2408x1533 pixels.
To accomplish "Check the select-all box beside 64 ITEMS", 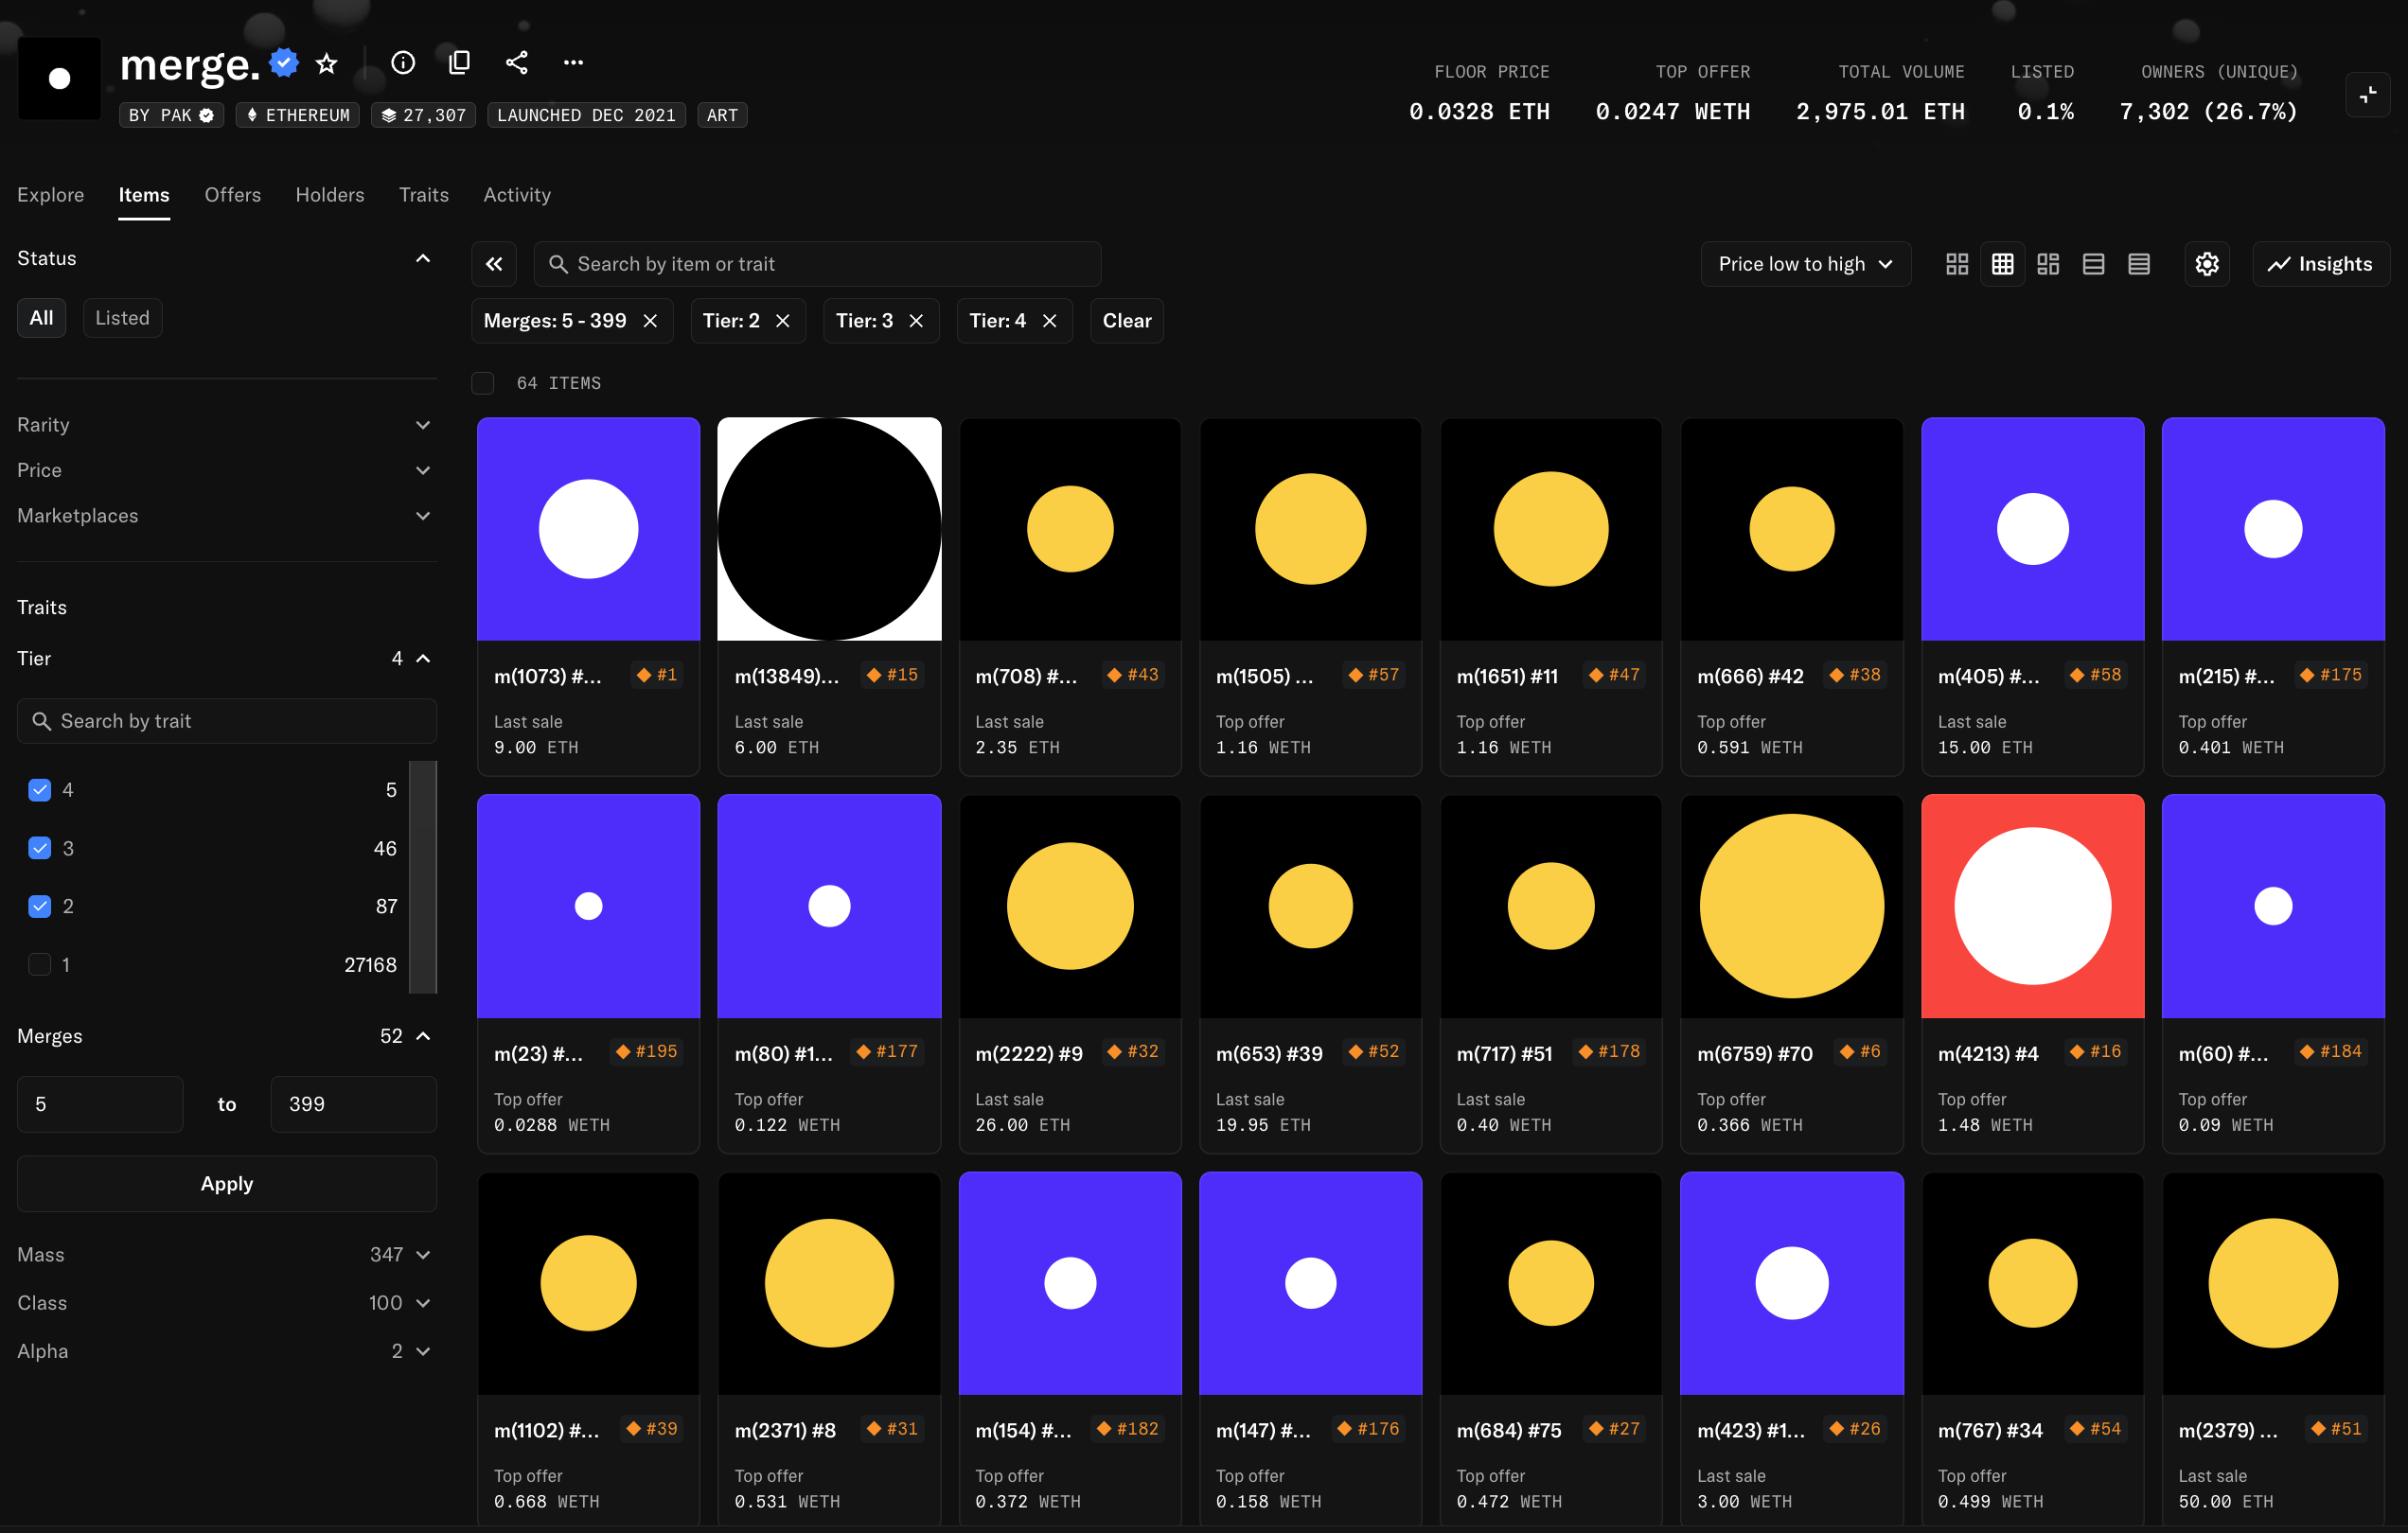I will coord(483,383).
